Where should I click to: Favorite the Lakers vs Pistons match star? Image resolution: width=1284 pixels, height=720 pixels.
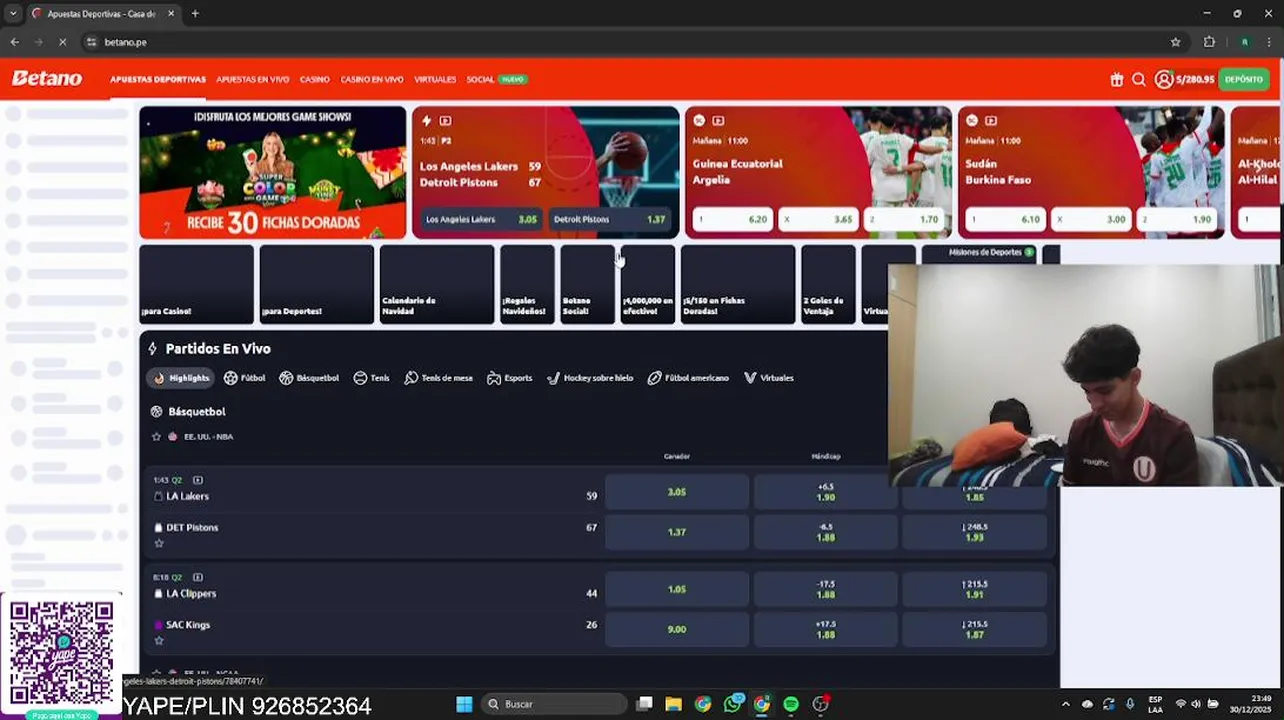tap(159, 543)
